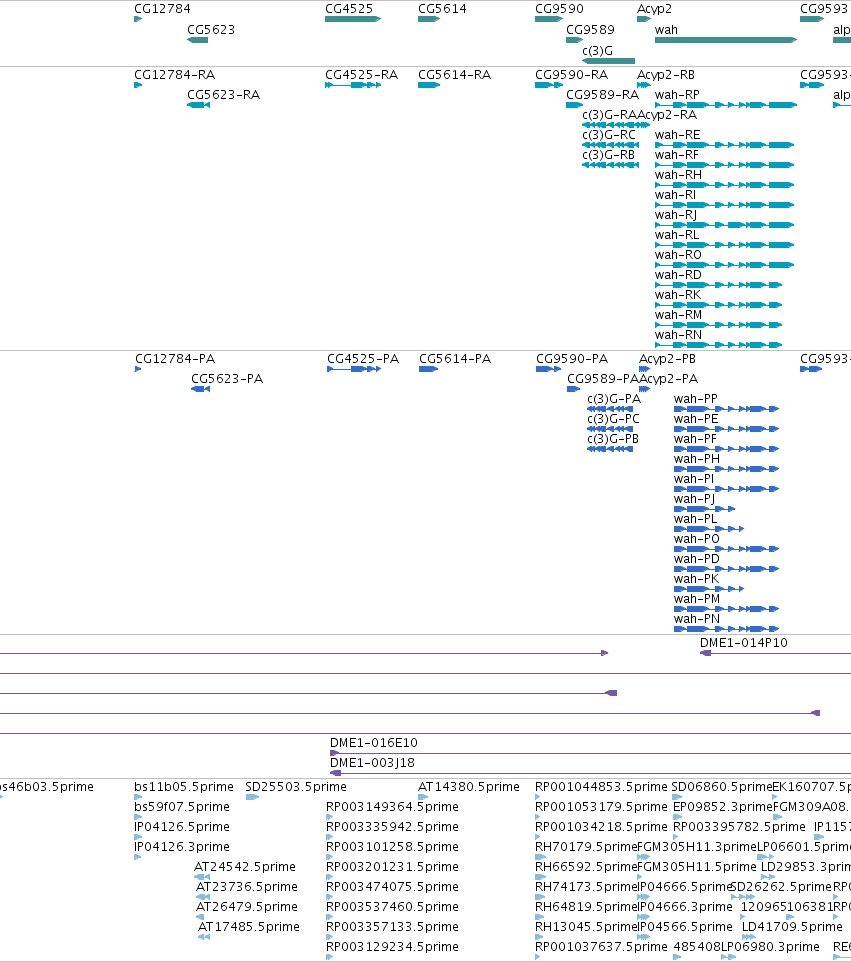Select the c(3)G gene bar
Image resolution: width=851 pixels, height=962 pixels.
608,61
